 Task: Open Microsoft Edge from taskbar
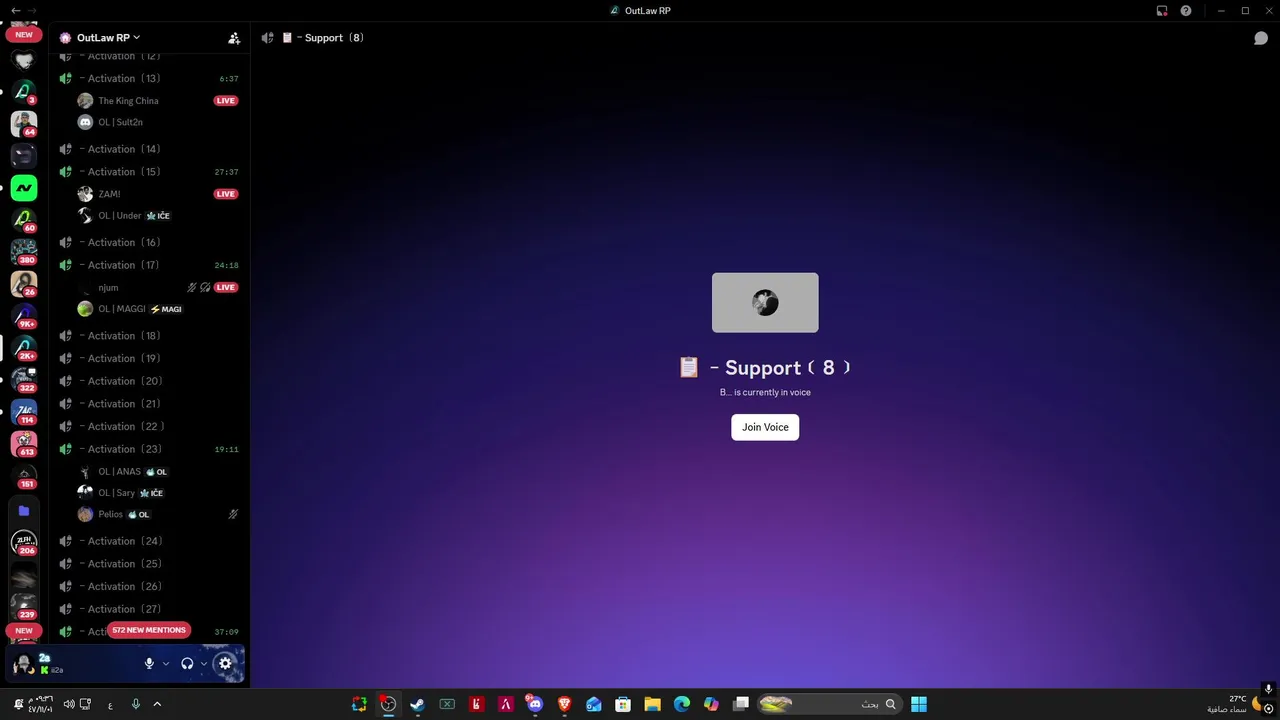pyautogui.click(x=682, y=704)
